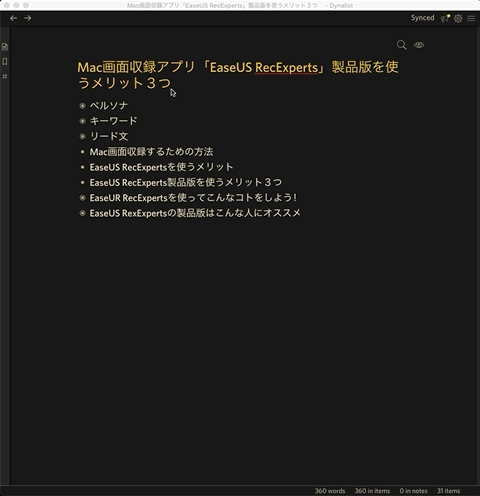Screen dimensions: 480x496
Task: Click the search magnifier icon
Action: pyautogui.click(x=402, y=45)
